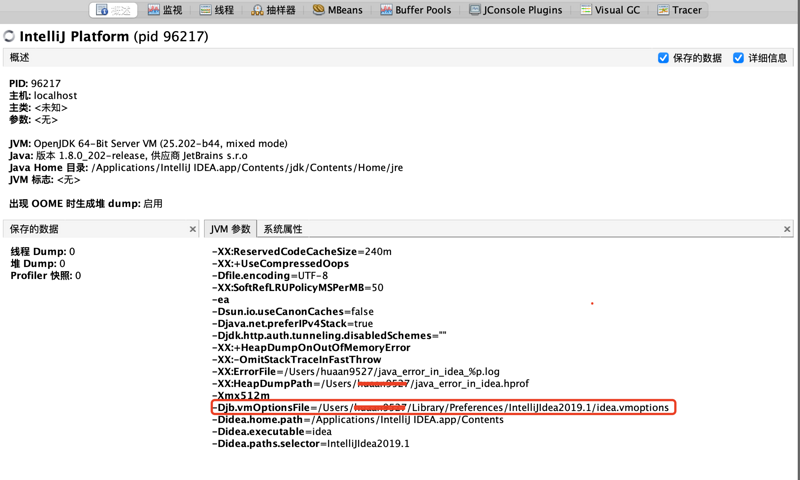Switch to the 系统属性 tab

click(283, 229)
